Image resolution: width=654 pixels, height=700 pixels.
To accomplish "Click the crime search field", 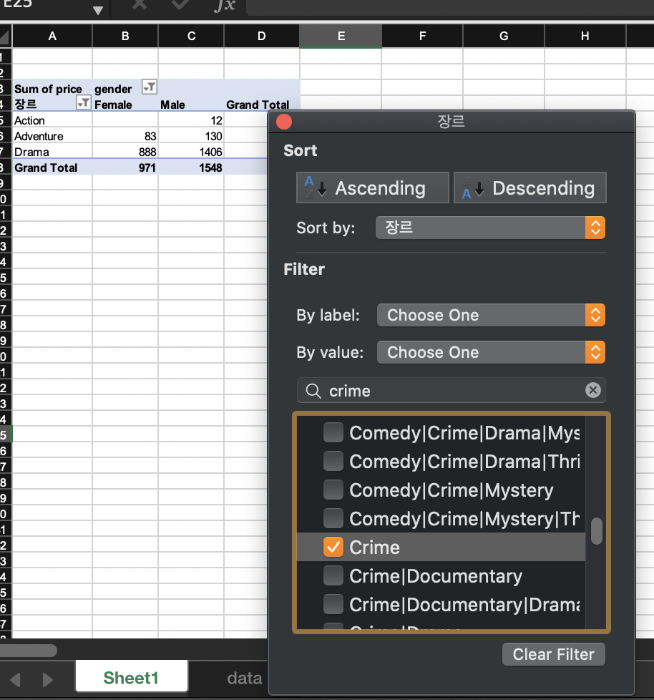I will [451, 391].
